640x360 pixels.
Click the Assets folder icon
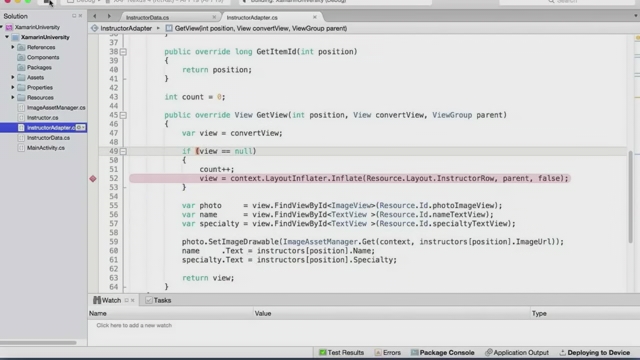tap(21, 77)
